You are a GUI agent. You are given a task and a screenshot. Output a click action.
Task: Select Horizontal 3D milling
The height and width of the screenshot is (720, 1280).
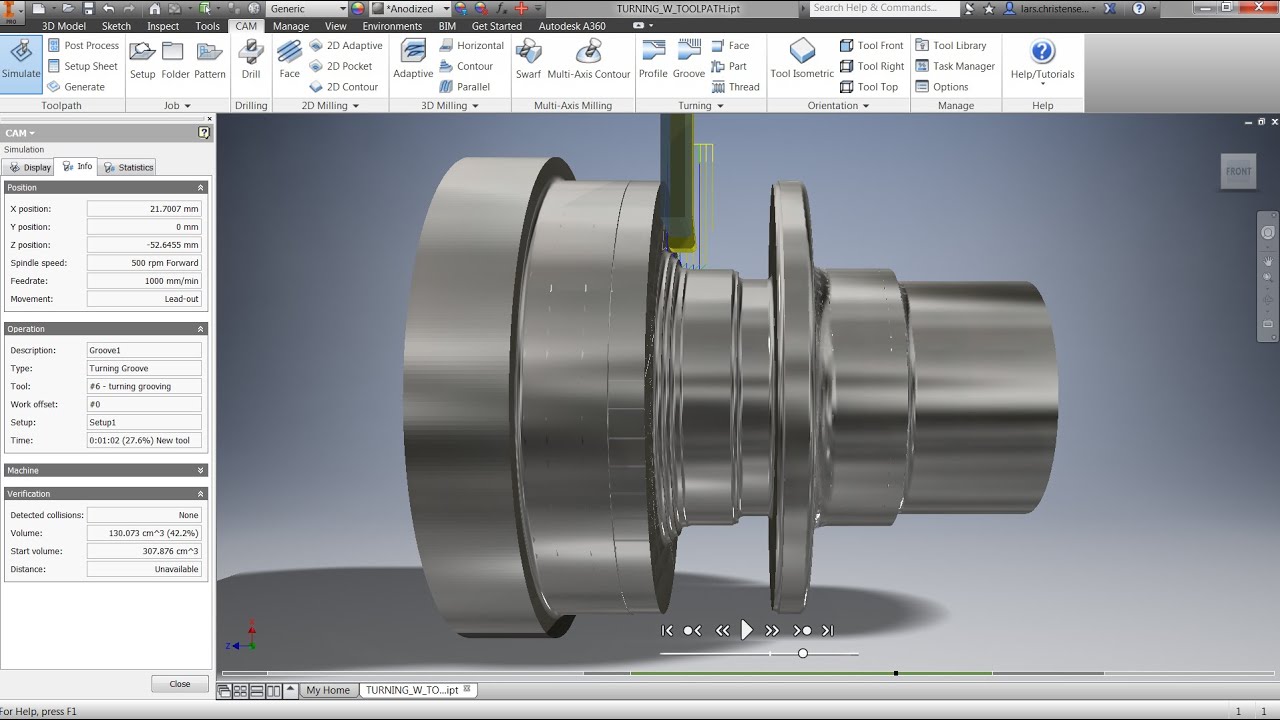[471, 45]
